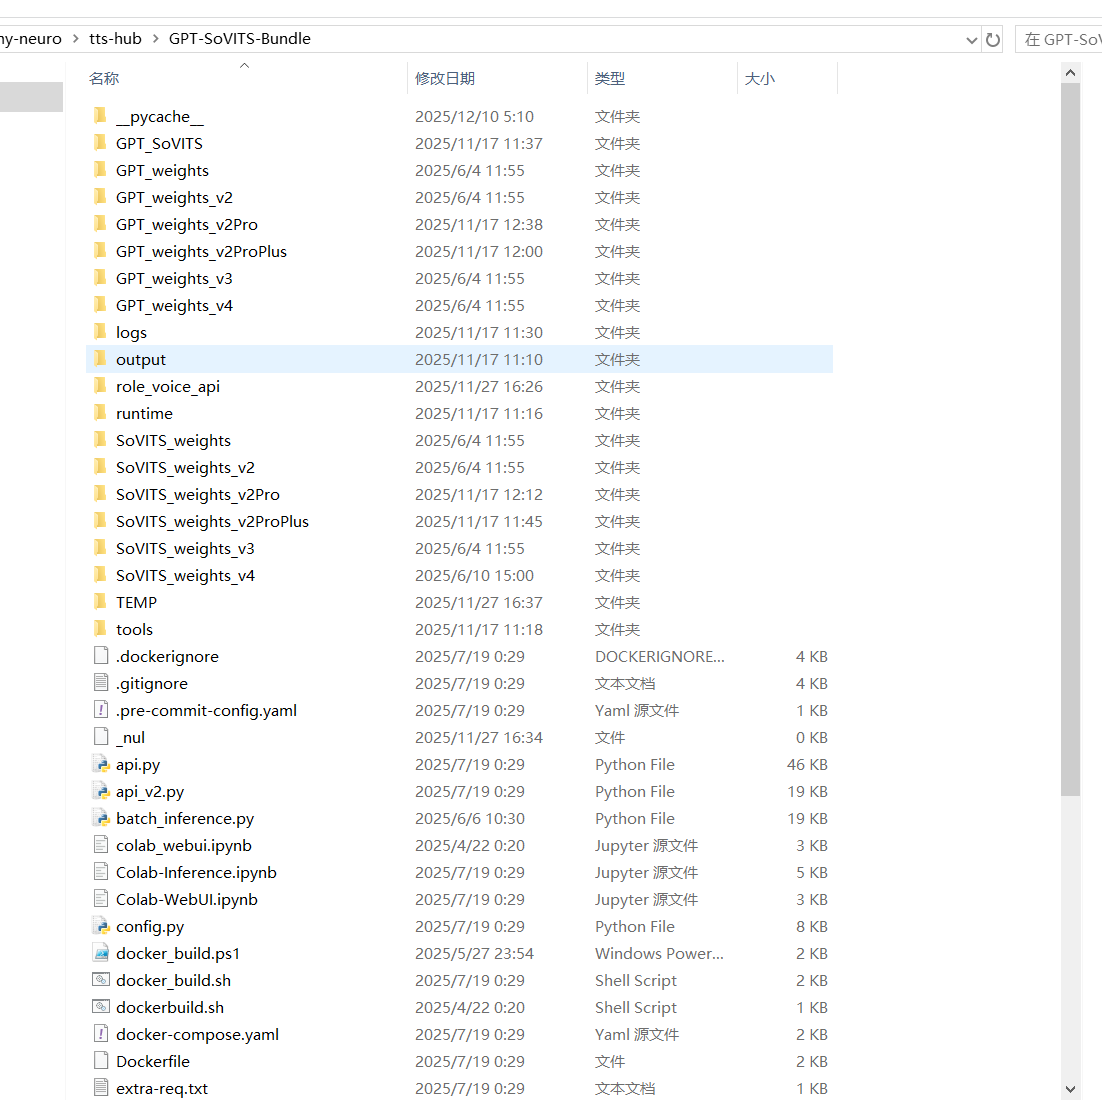Screen dimensions: 1102x1110
Task: Click the config.py Python file icon
Action: 100,927
